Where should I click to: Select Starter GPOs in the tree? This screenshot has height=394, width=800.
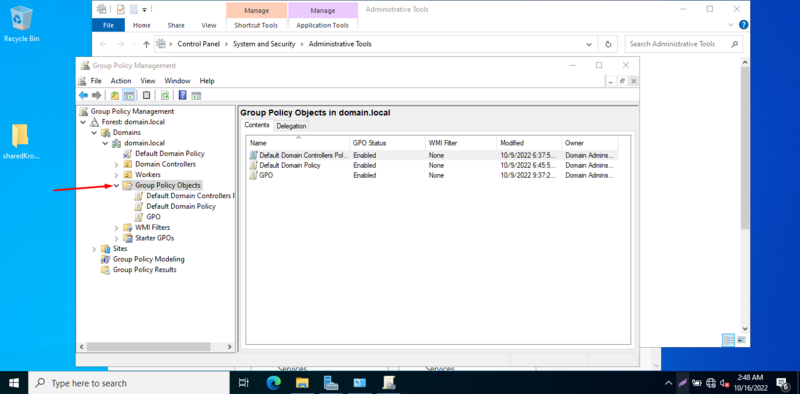(x=155, y=238)
